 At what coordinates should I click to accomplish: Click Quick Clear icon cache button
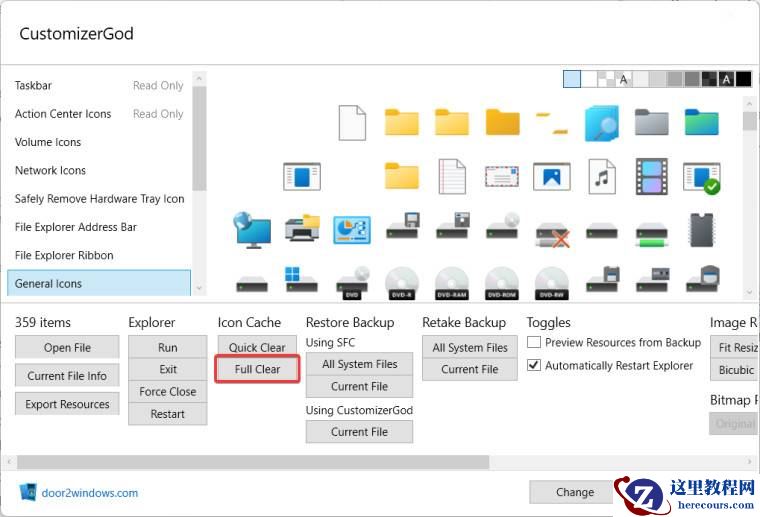(x=257, y=347)
